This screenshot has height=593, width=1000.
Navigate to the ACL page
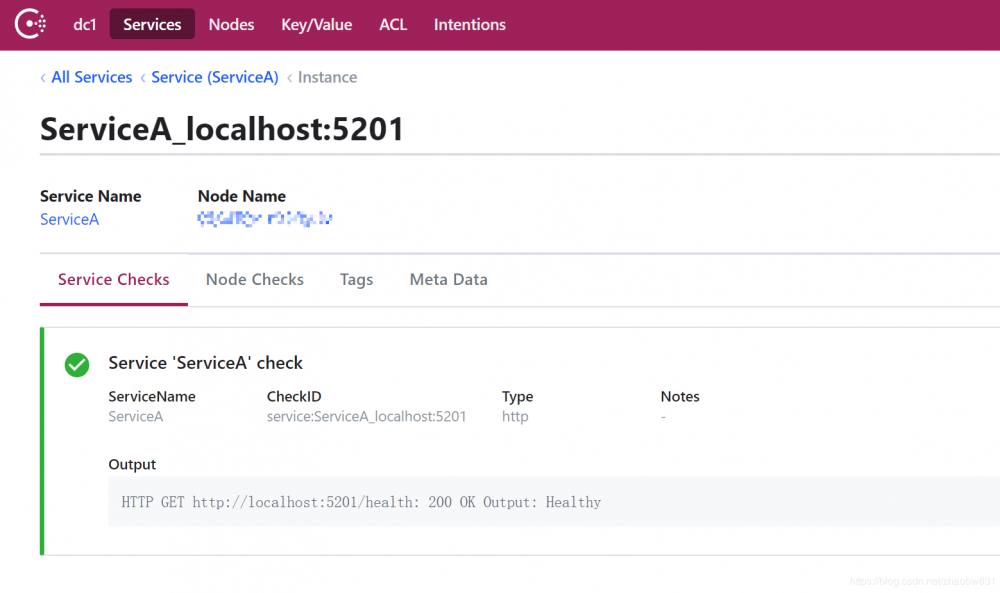coord(393,25)
